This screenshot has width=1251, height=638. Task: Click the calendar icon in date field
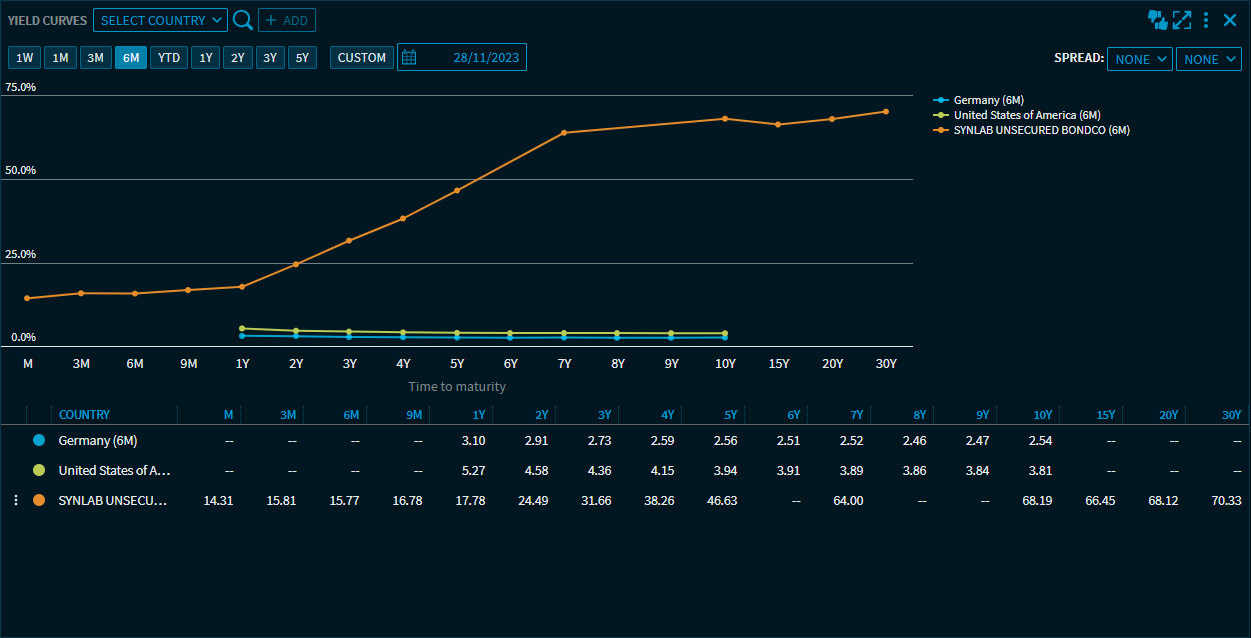tap(409, 58)
